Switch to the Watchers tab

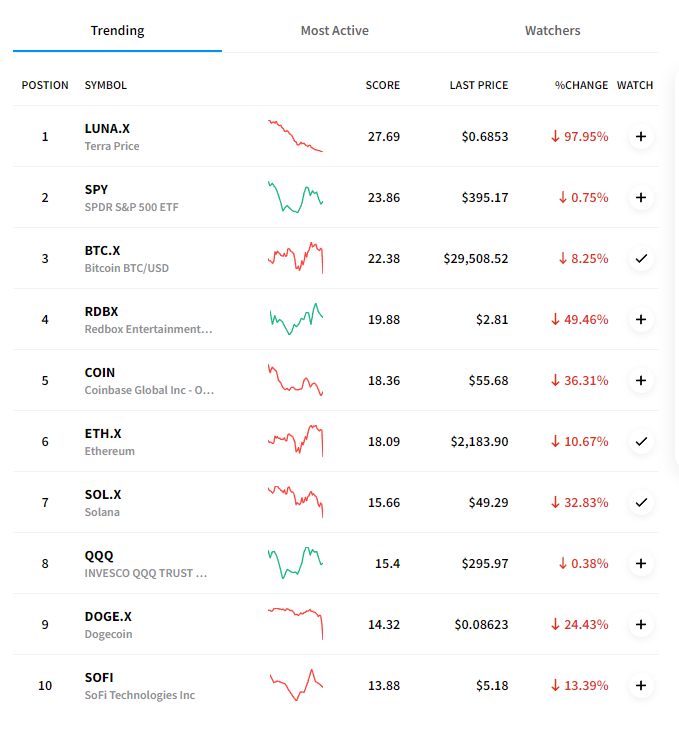tap(553, 31)
